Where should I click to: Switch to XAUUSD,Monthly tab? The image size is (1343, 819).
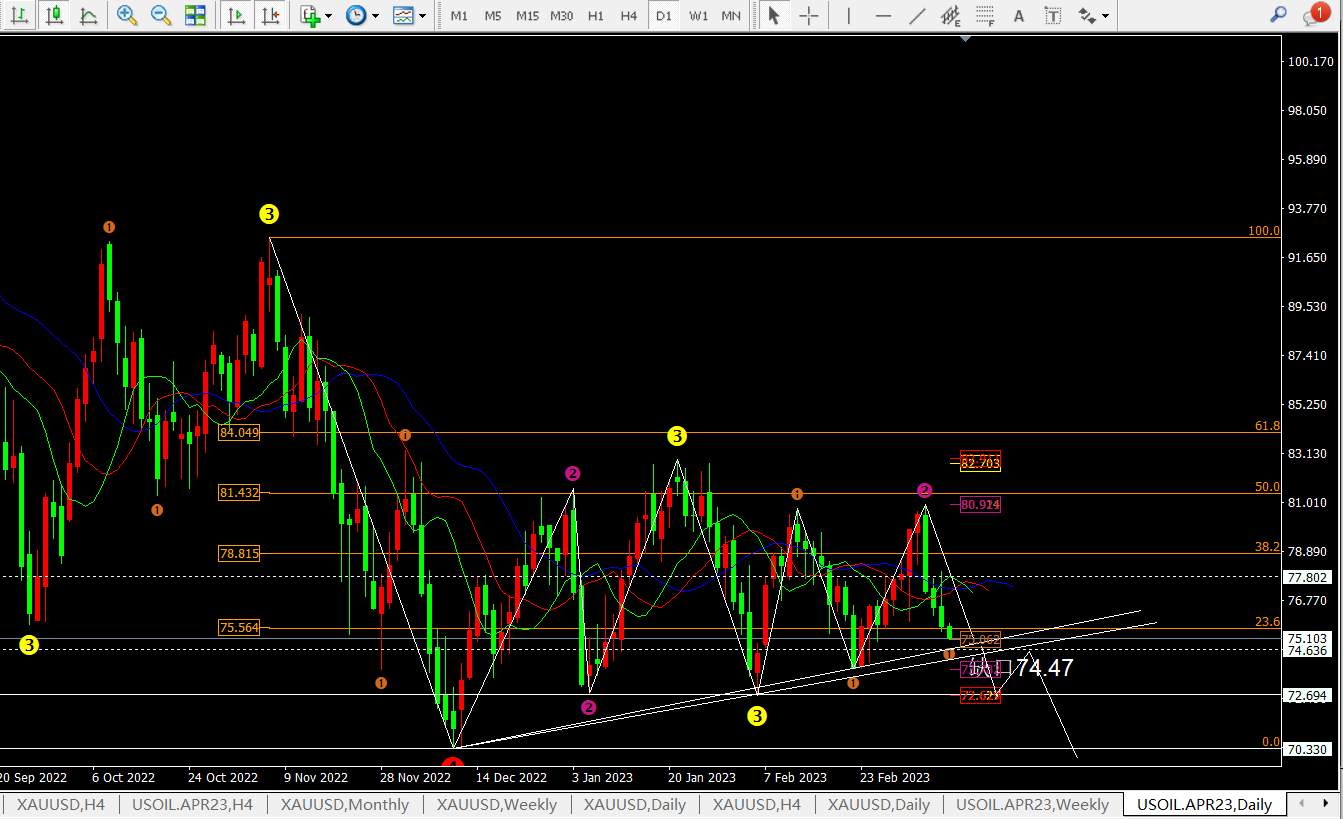345,804
